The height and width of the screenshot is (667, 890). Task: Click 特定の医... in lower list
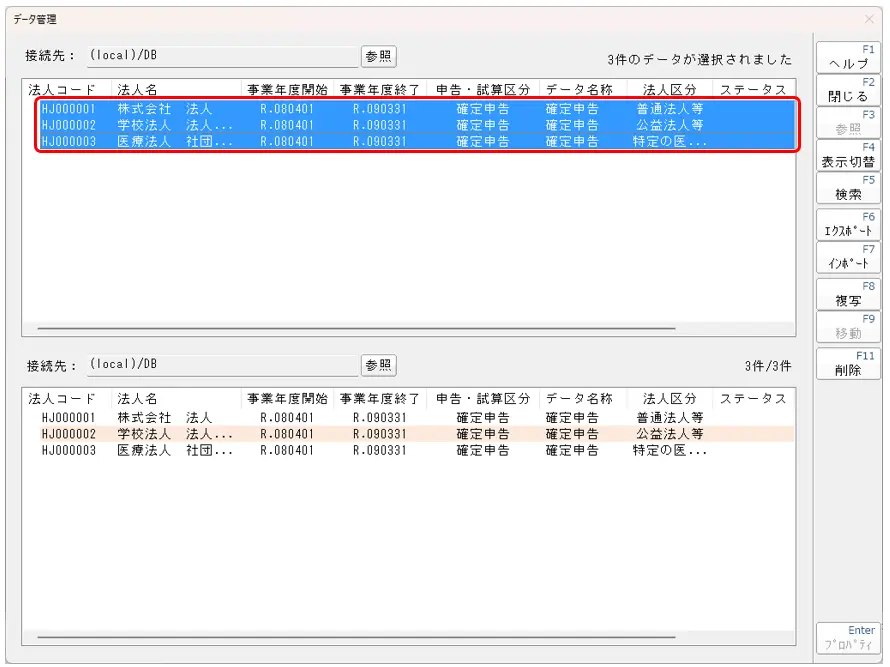coord(670,451)
